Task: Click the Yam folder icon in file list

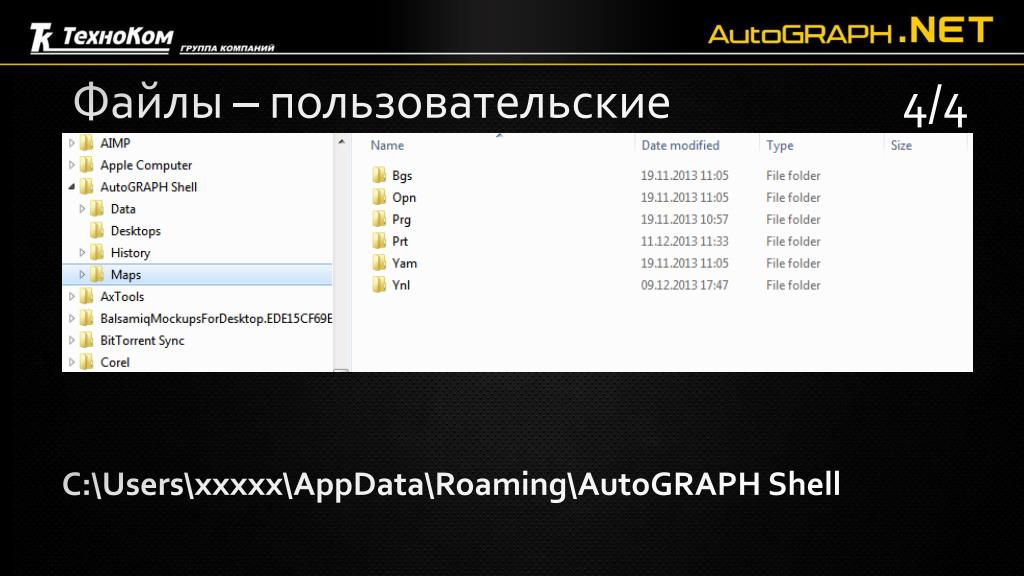Action: click(379, 263)
